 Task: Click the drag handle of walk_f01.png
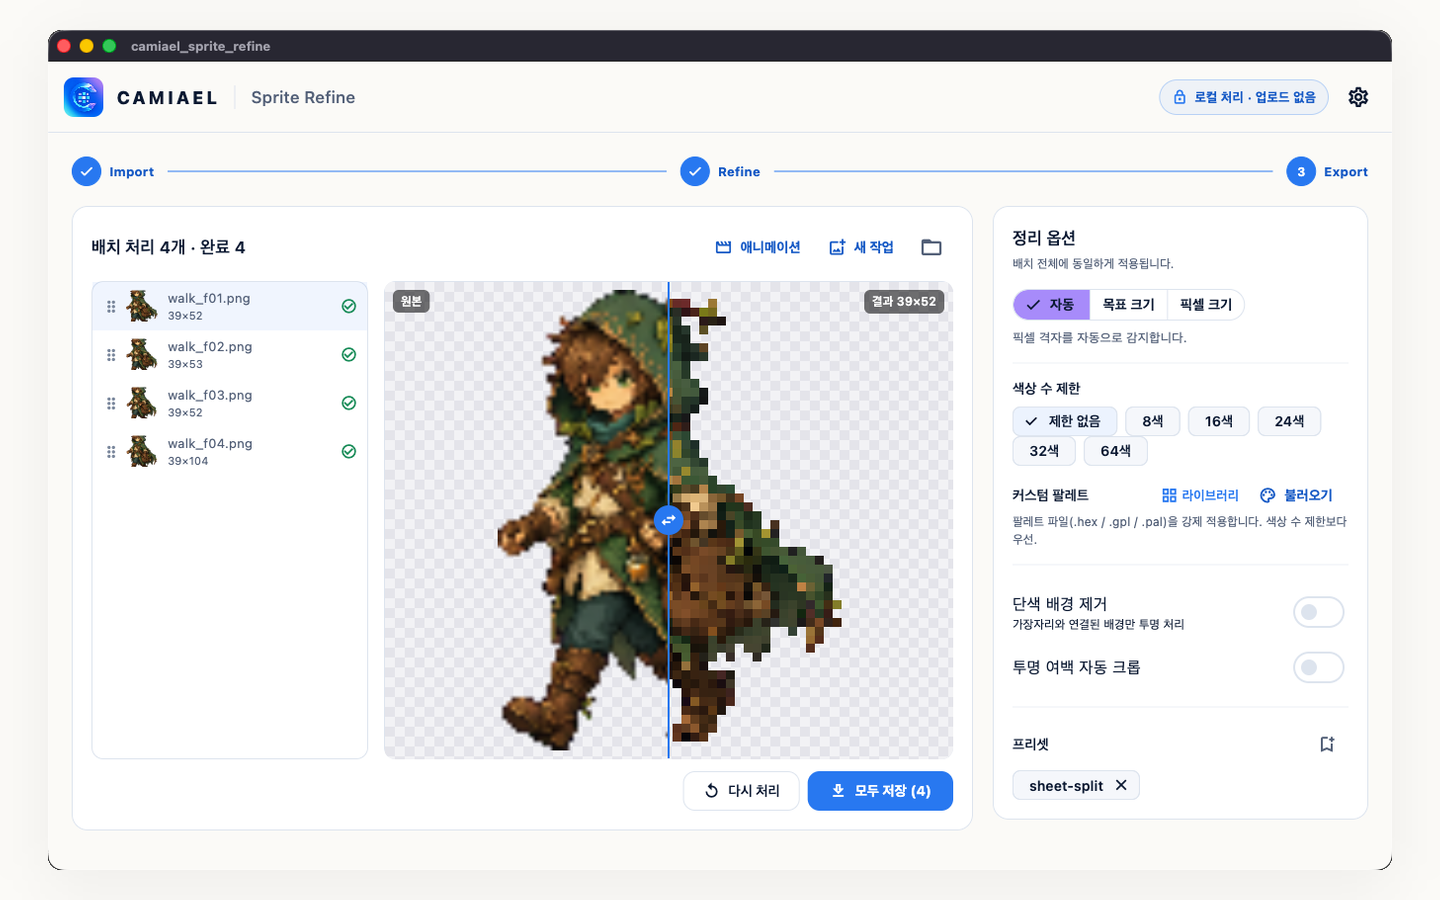[x=111, y=307]
